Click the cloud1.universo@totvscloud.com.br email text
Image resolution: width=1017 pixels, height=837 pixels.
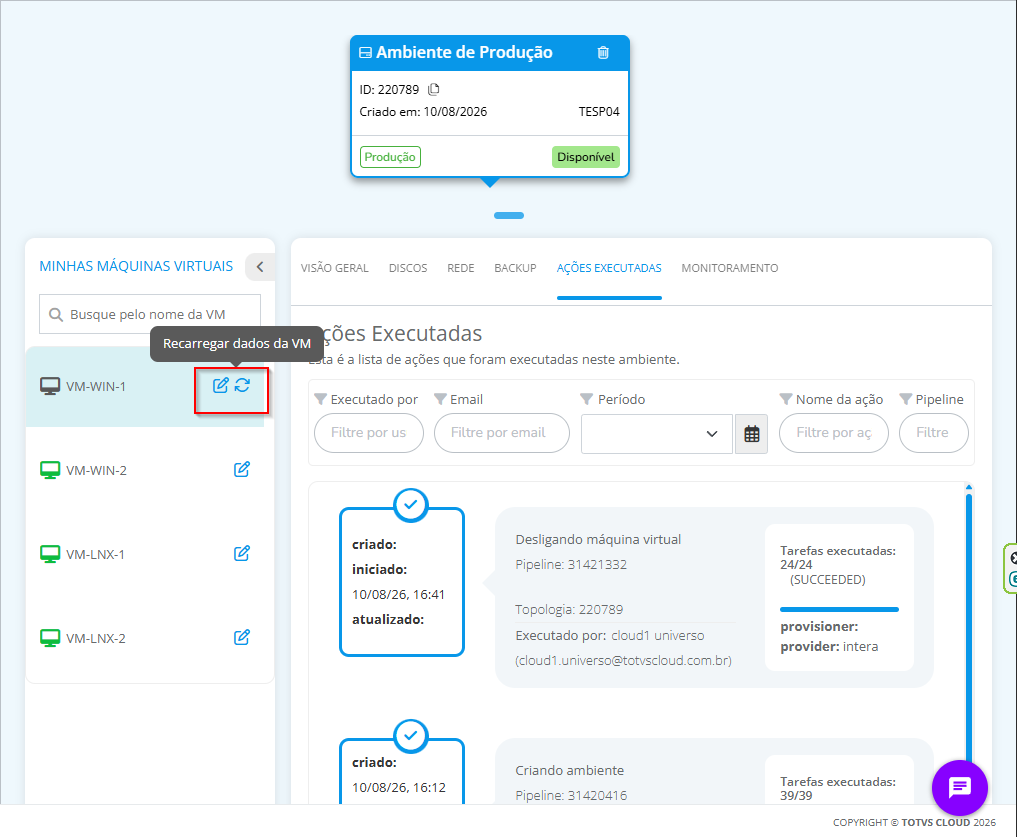point(623,661)
